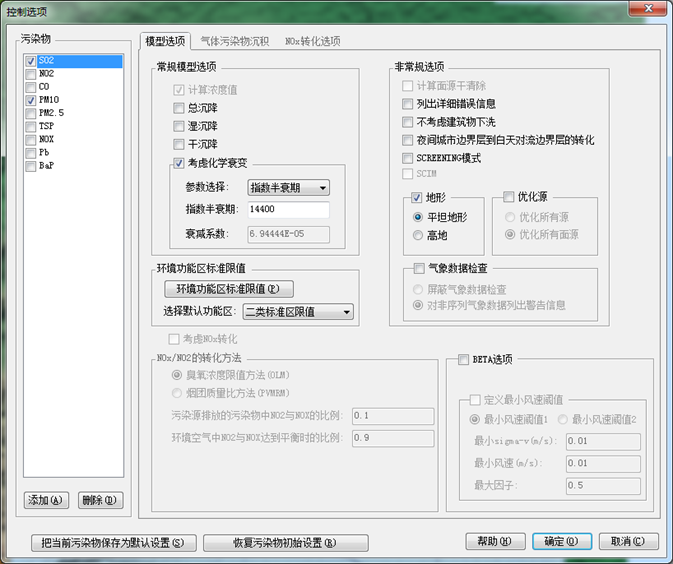Check the NO2 pollutant checkbox

pos(30,74)
